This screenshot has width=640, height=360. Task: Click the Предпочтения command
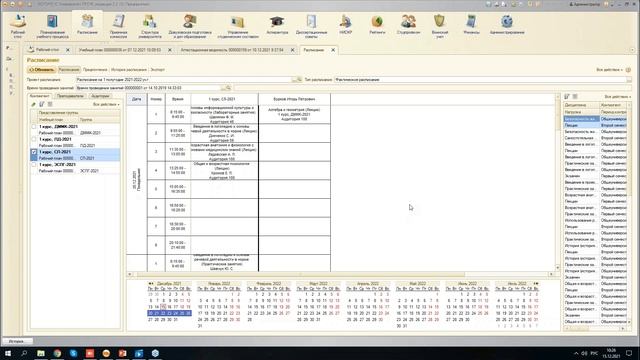pyautogui.click(x=95, y=70)
